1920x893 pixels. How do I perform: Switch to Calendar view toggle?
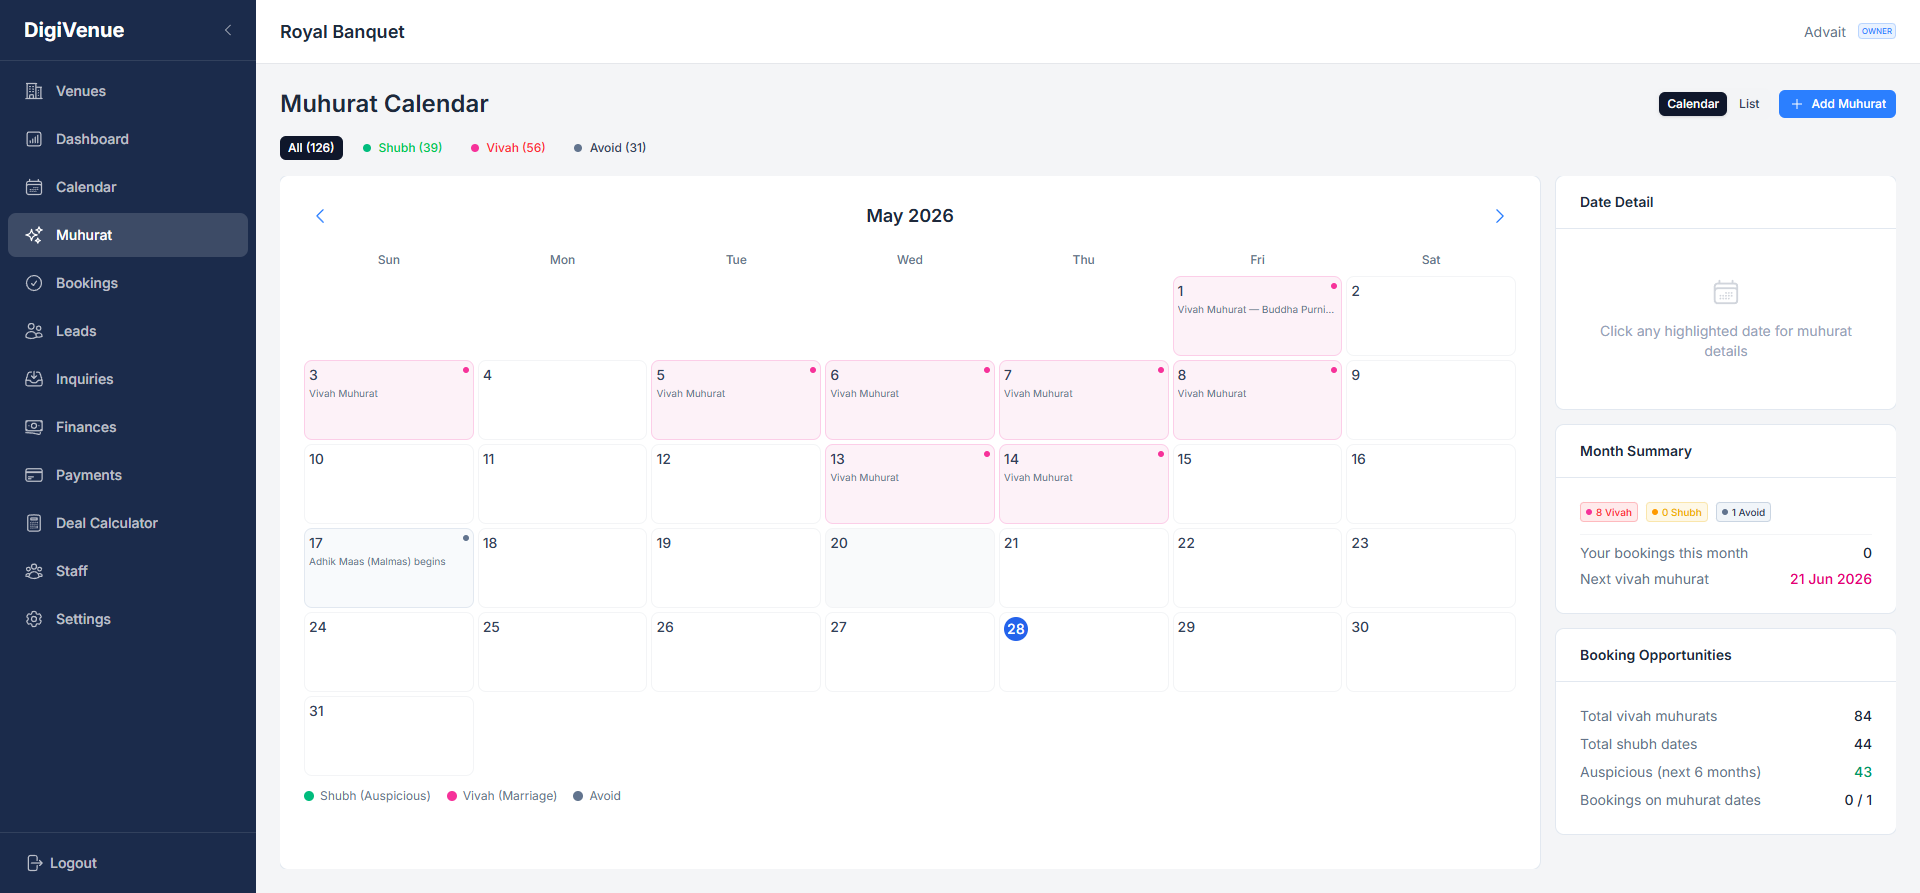pos(1693,104)
